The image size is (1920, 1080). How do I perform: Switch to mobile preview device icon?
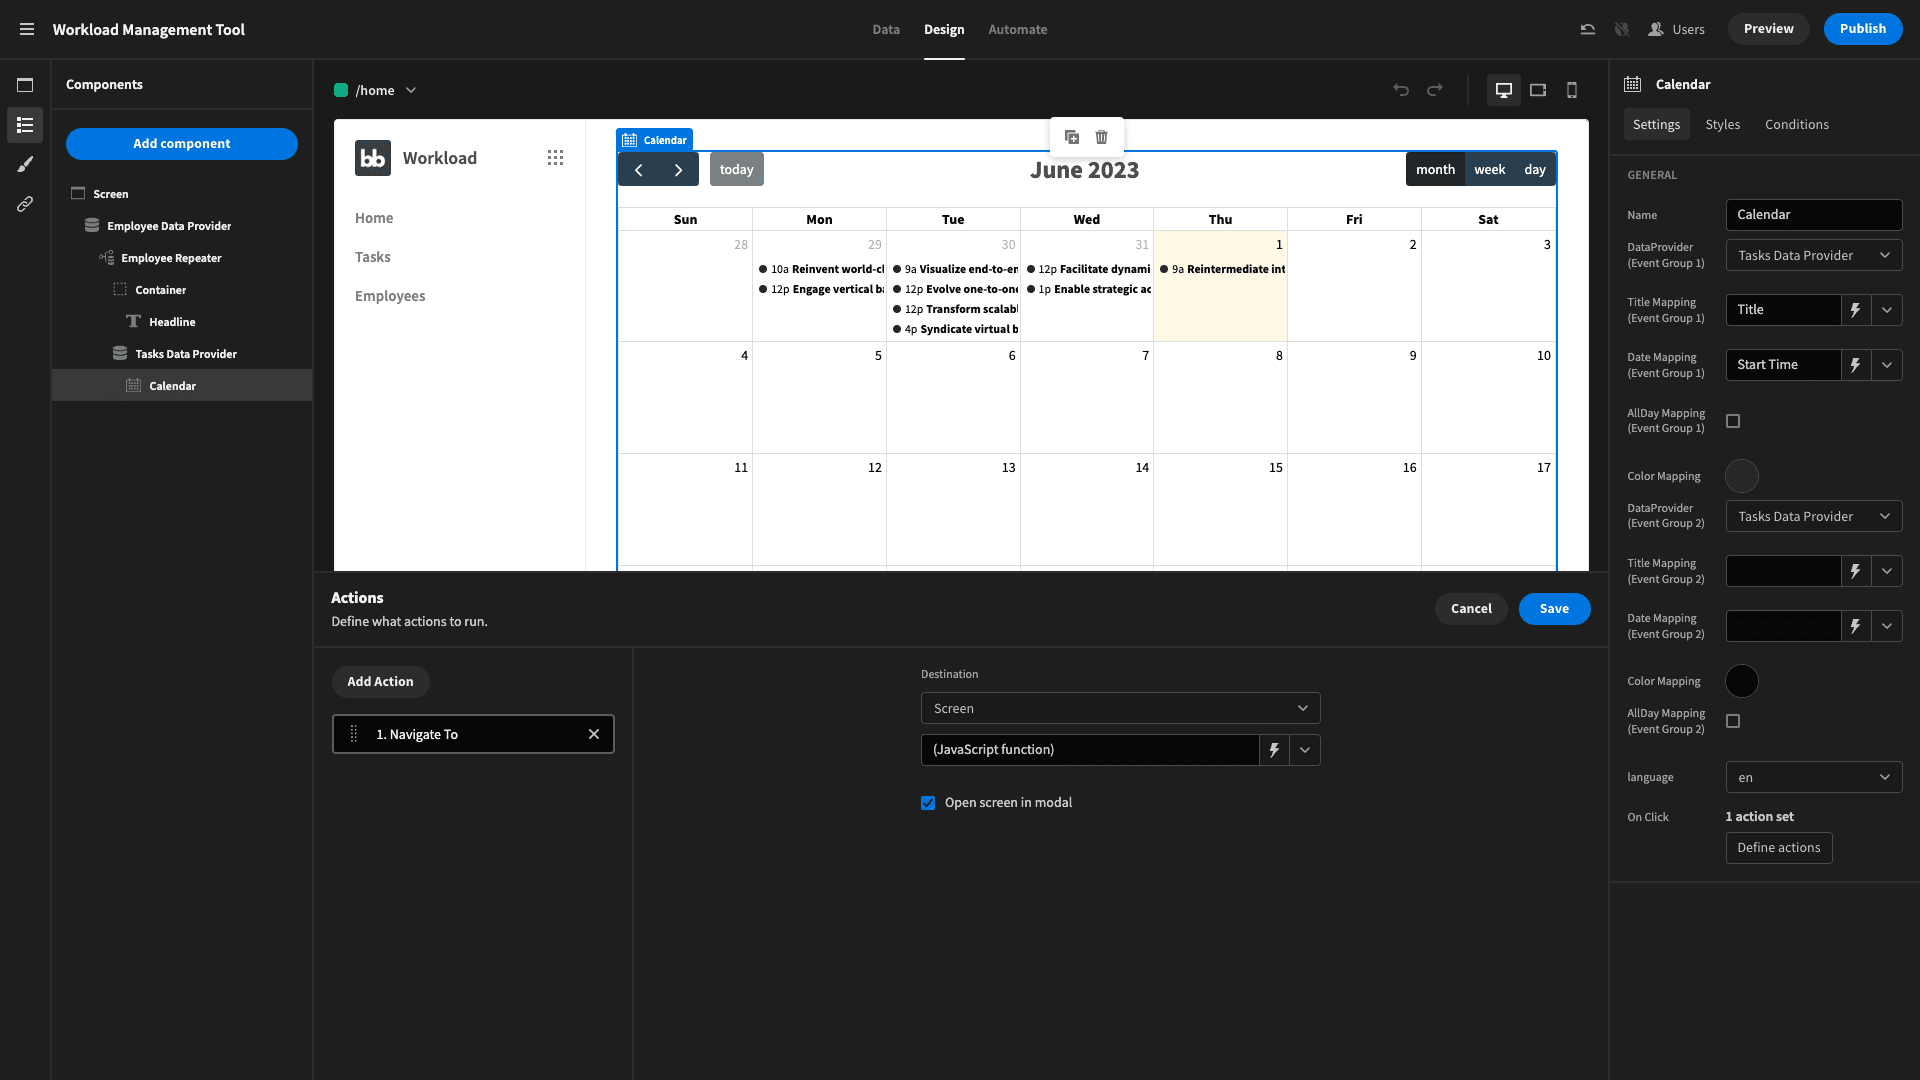pyautogui.click(x=1572, y=90)
